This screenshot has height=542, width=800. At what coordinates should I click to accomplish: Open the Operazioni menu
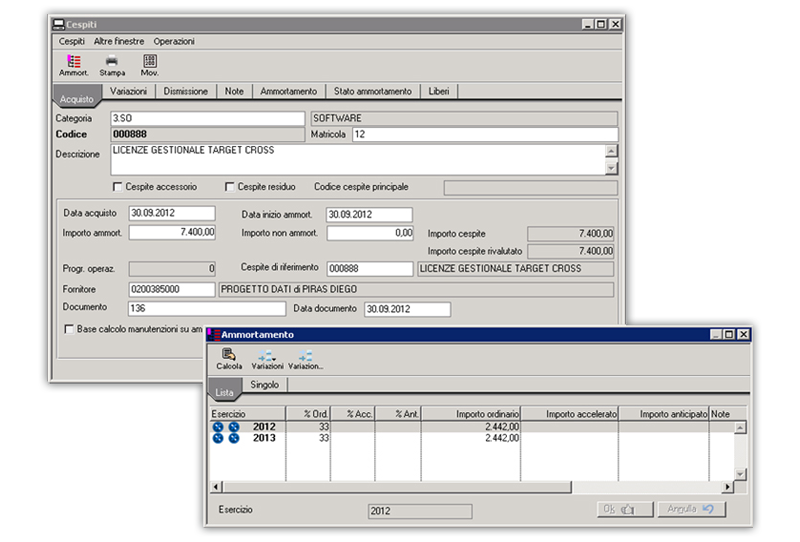[x=174, y=41]
